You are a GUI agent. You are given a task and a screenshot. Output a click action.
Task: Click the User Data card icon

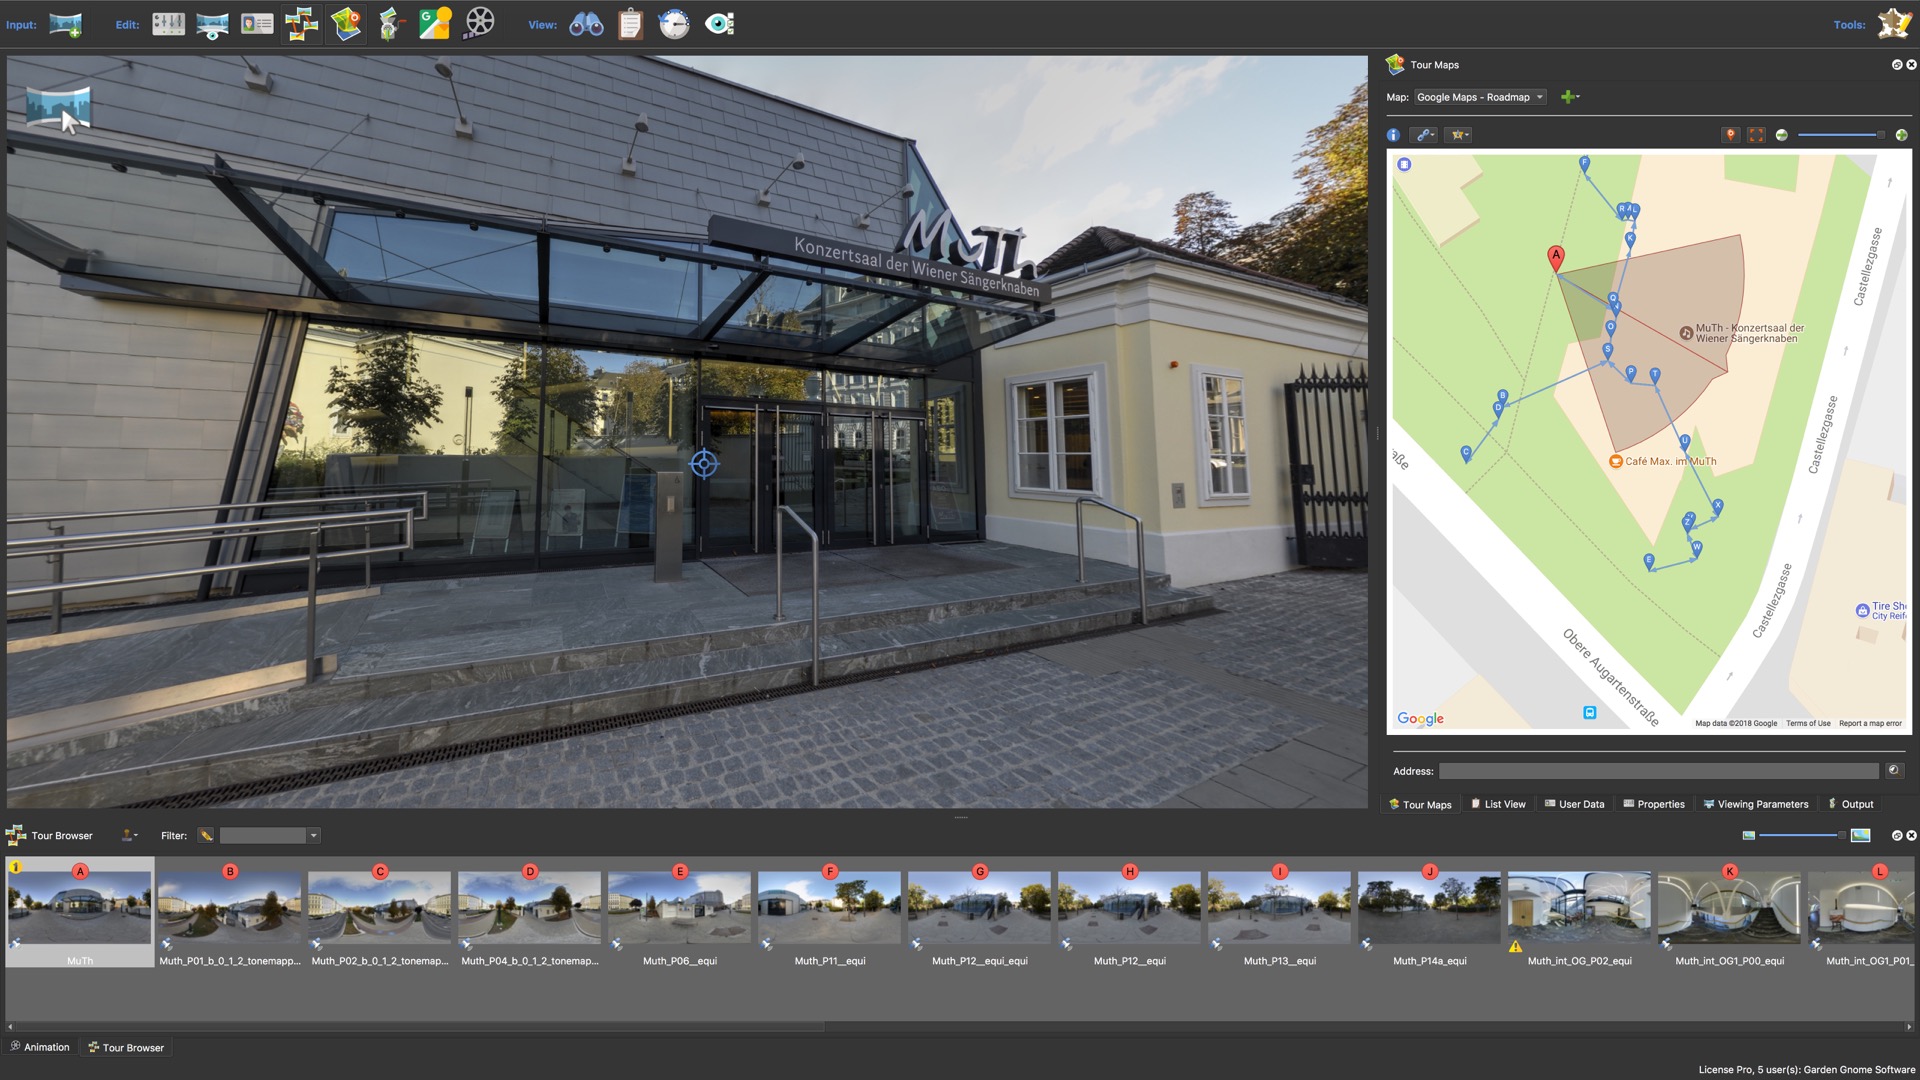tap(258, 24)
